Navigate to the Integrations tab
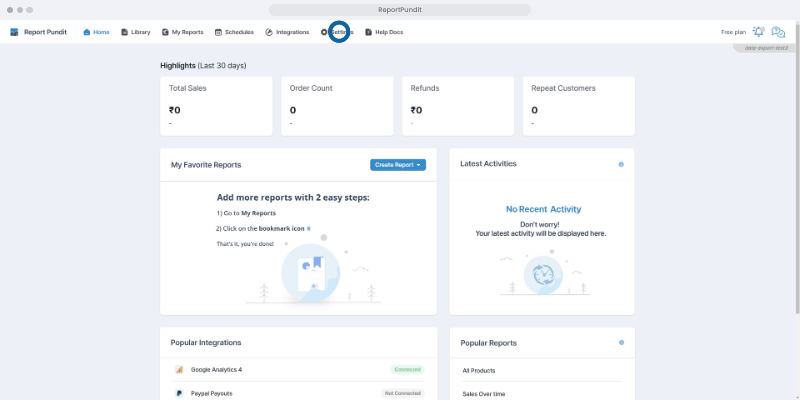The width and height of the screenshot is (800, 400). point(287,32)
